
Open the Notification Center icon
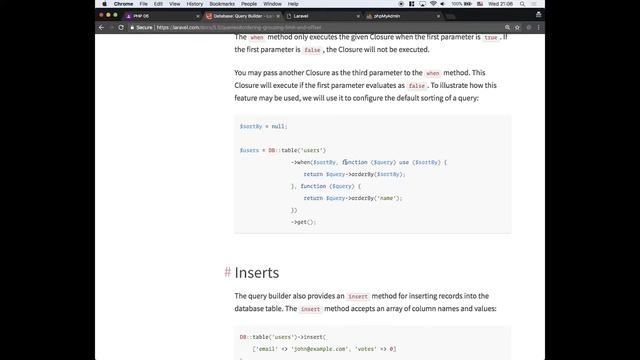coord(534,4)
